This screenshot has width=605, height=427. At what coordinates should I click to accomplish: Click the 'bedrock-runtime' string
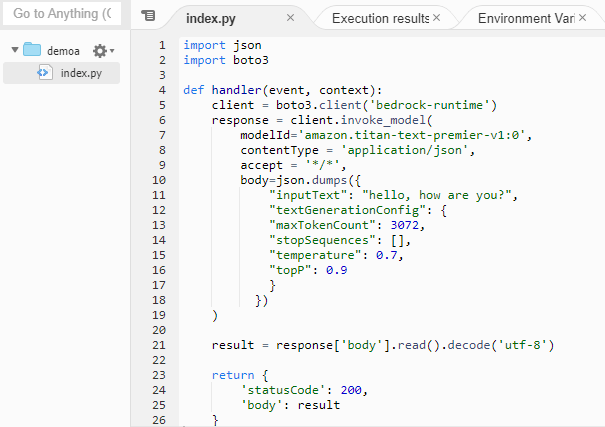(x=429, y=105)
